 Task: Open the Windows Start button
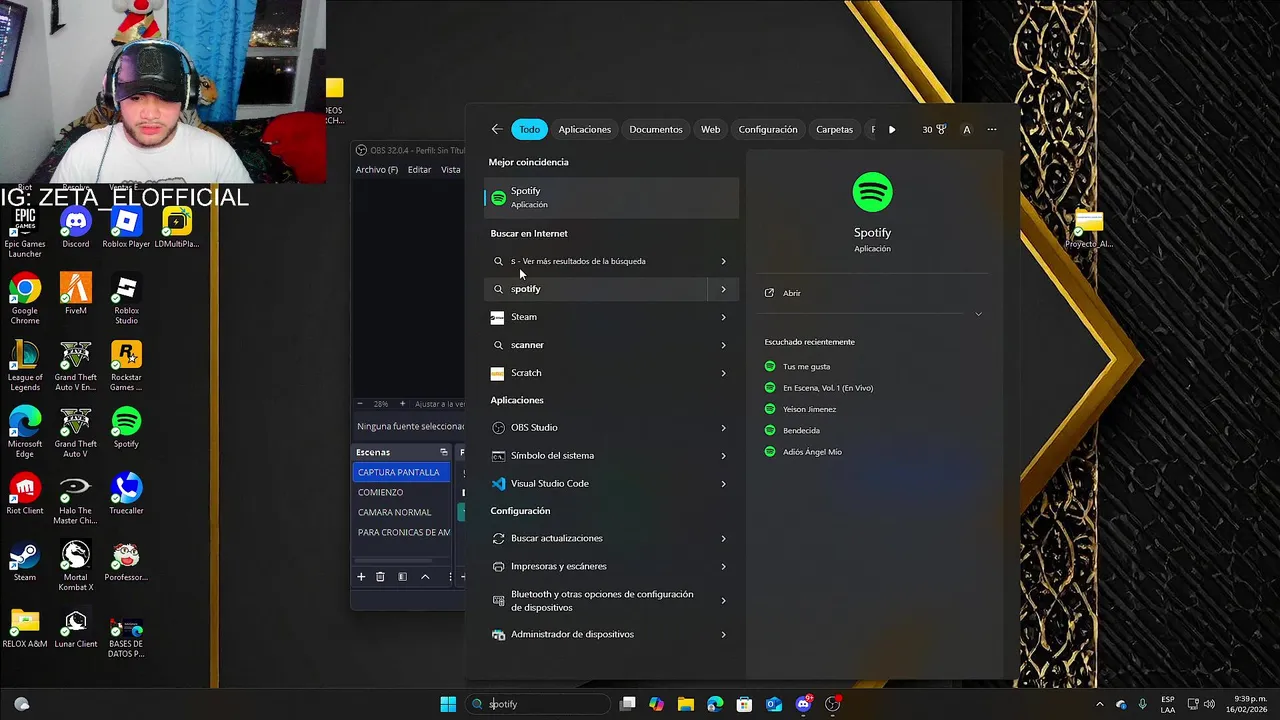tap(448, 704)
